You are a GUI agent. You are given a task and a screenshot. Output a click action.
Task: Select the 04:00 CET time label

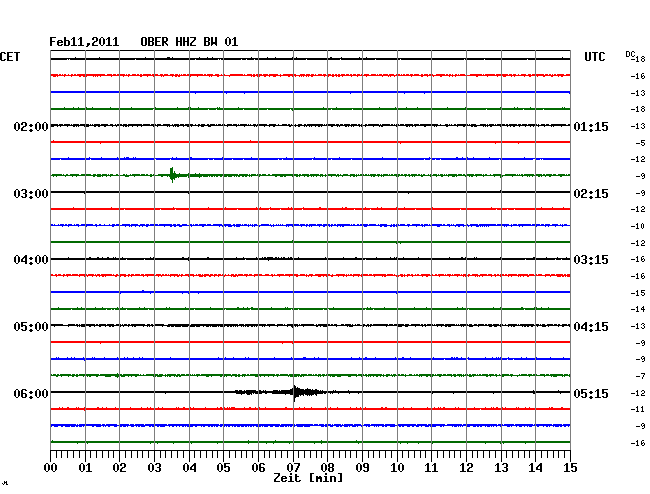(31, 260)
